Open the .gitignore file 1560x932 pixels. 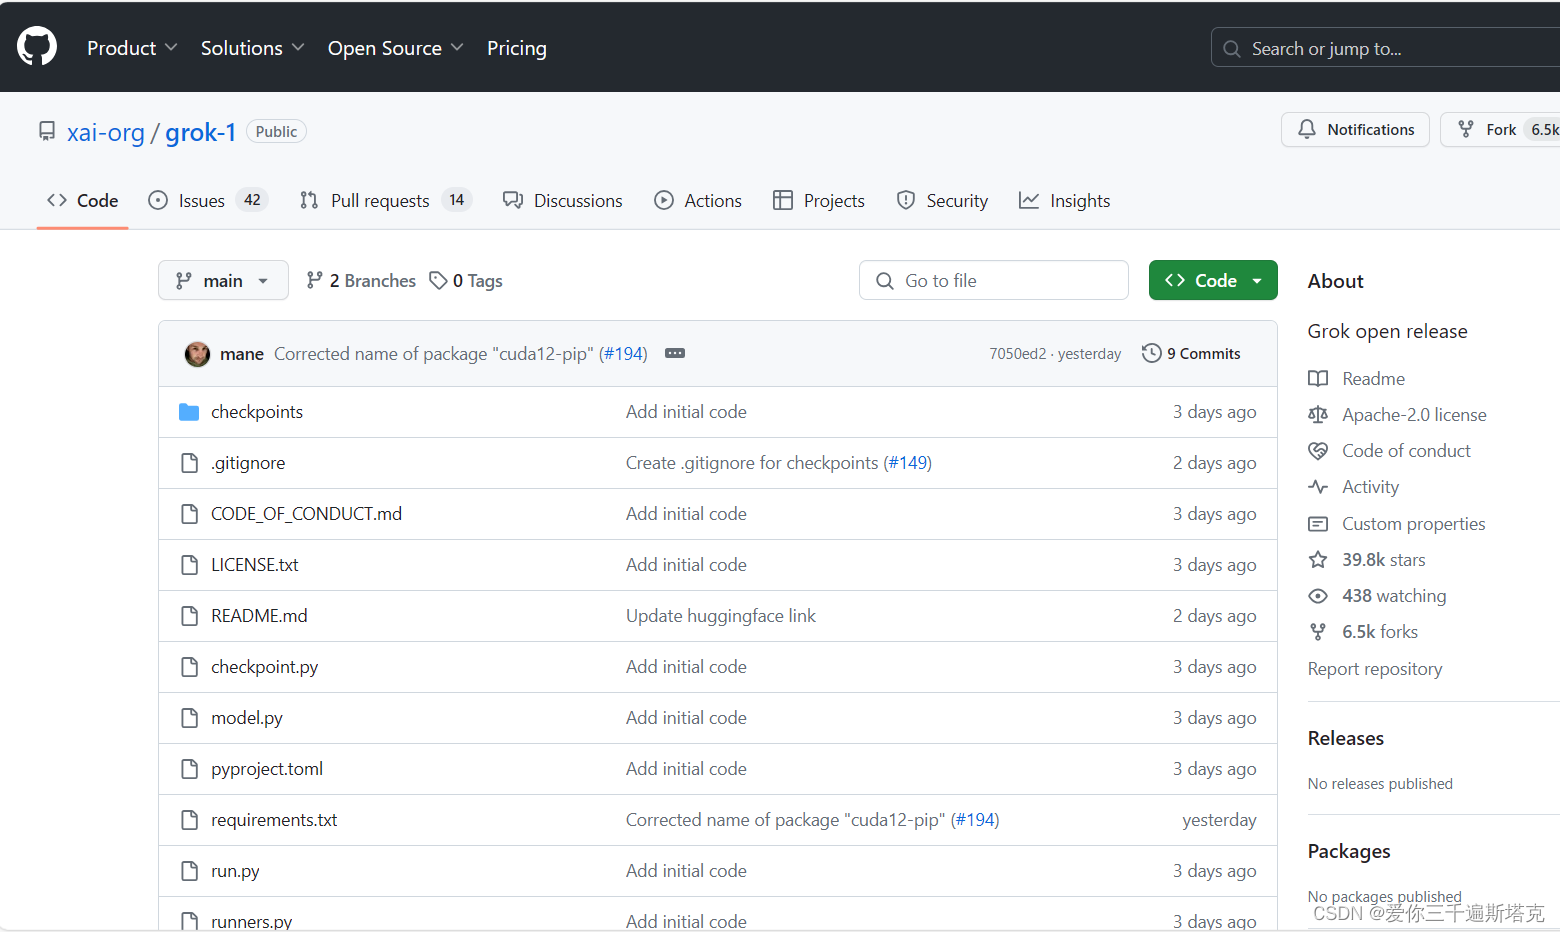pyautogui.click(x=248, y=463)
